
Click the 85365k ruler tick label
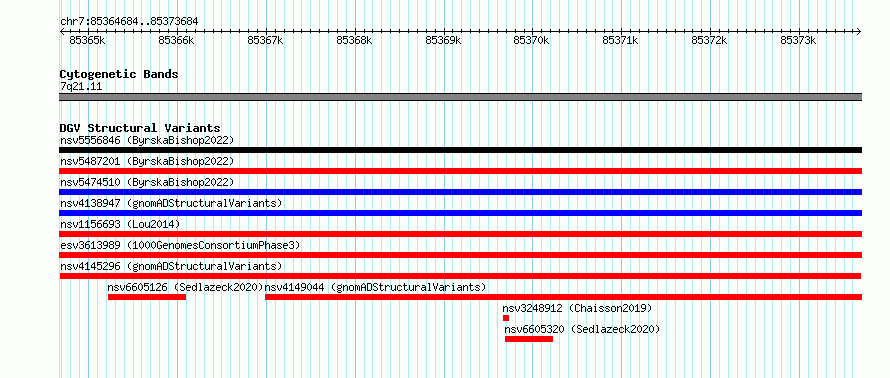click(x=87, y=40)
